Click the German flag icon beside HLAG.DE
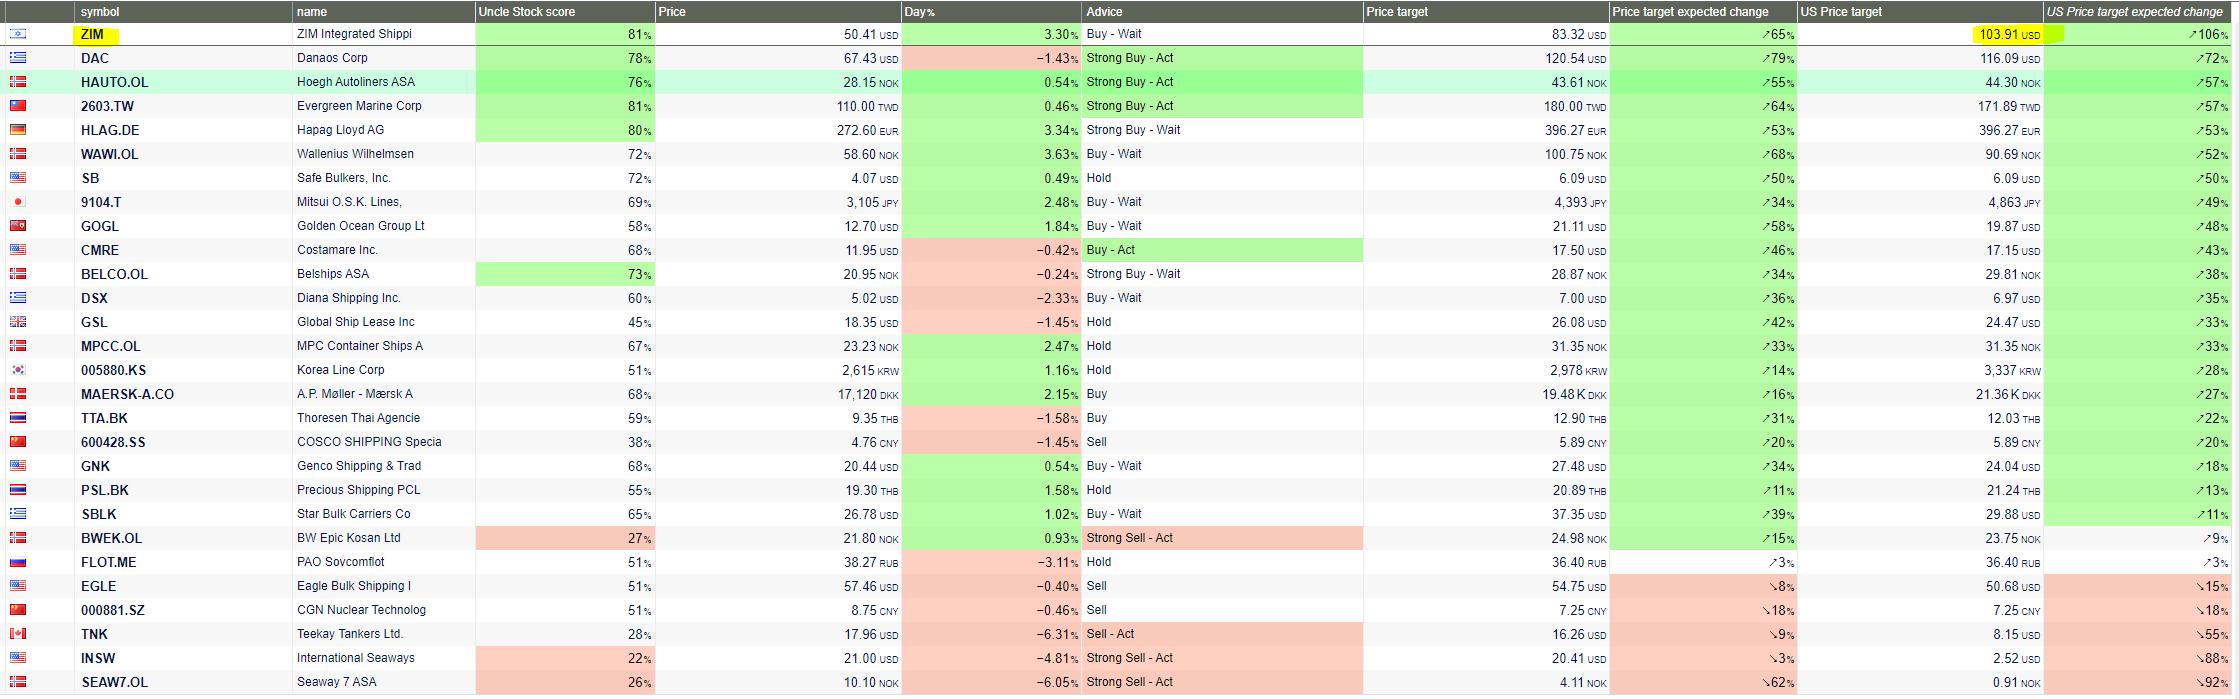 click(18, 130)
